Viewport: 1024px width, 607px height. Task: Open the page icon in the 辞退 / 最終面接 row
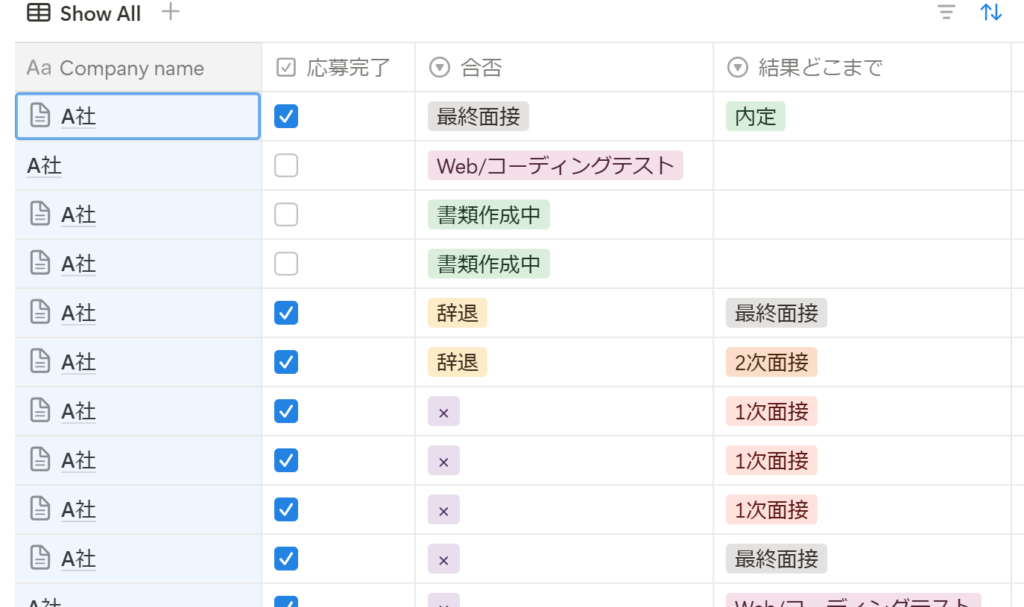[40, 312]
